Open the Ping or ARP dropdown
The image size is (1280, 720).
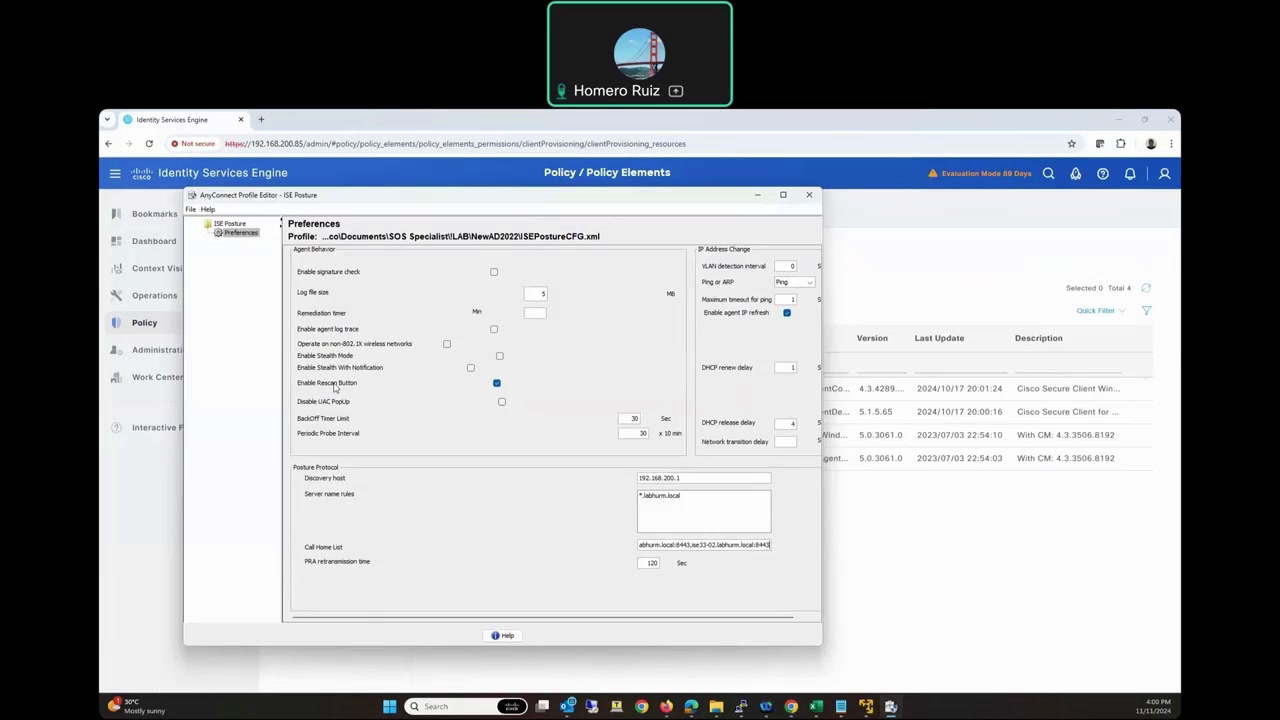tap(794, 282)
